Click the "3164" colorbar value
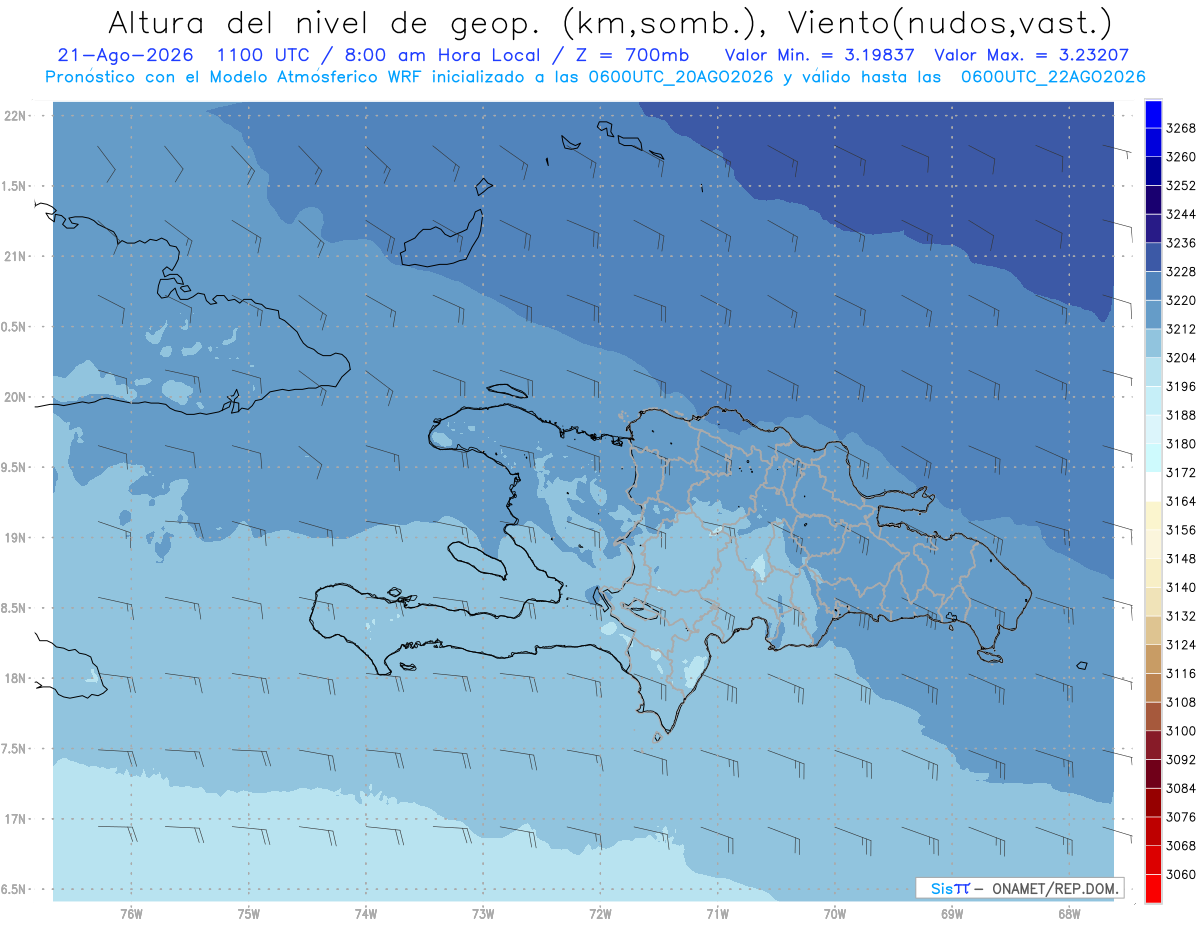This screenshot has width=1200, height=927. point(1181,501)
